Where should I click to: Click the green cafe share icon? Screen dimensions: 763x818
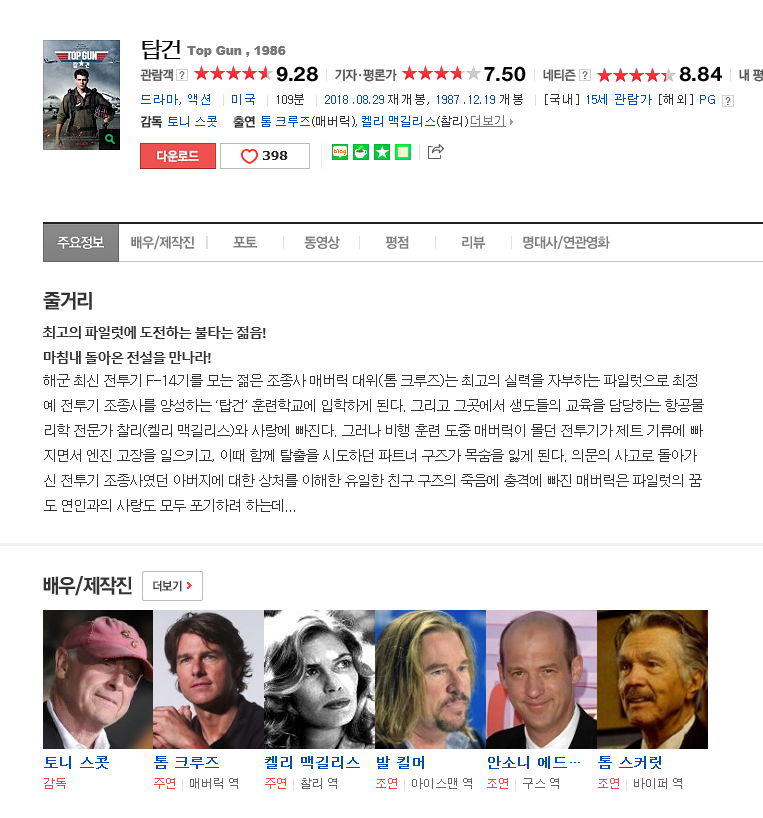[361, 152]
